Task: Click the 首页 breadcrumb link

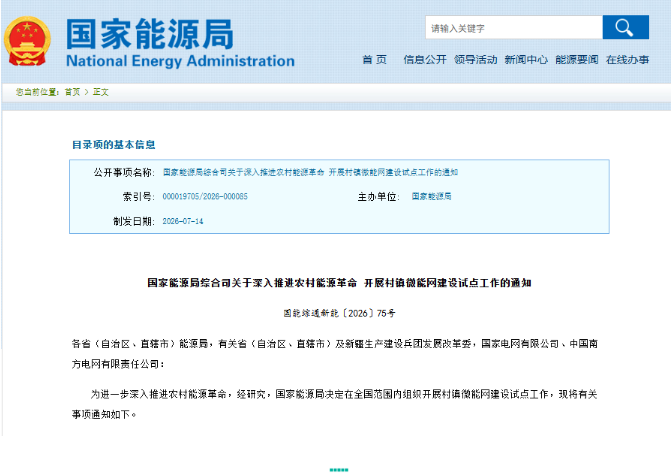Action: 72,92
